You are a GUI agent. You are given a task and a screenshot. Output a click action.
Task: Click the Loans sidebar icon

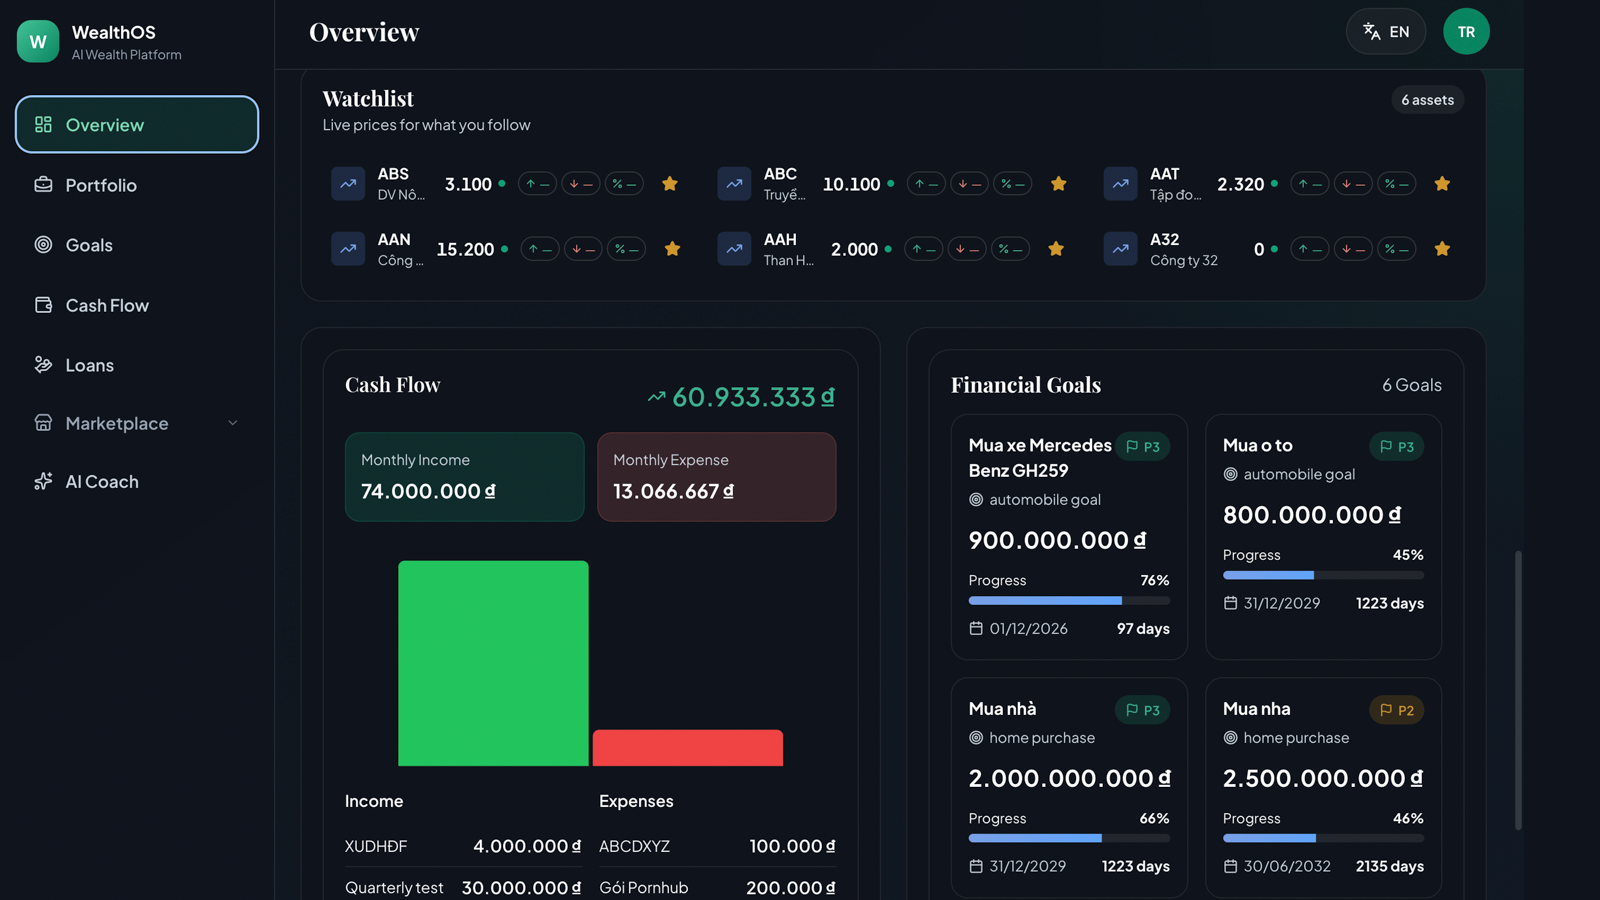click(x=43, y=365)
